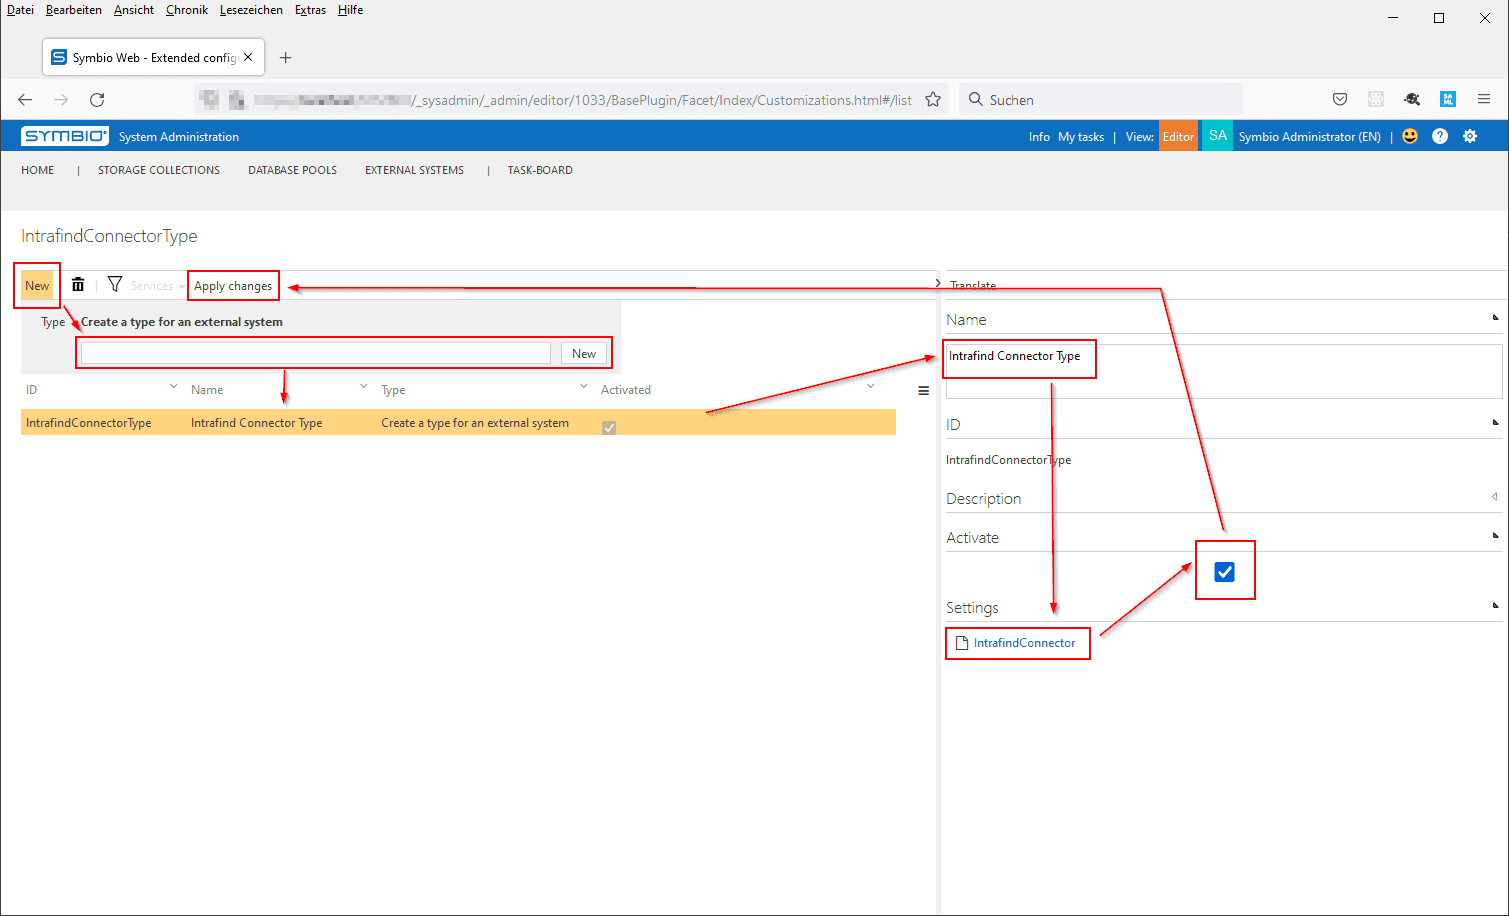Open the Name column dropdown arrow
1509x916 pixels.
pos(363,387)
